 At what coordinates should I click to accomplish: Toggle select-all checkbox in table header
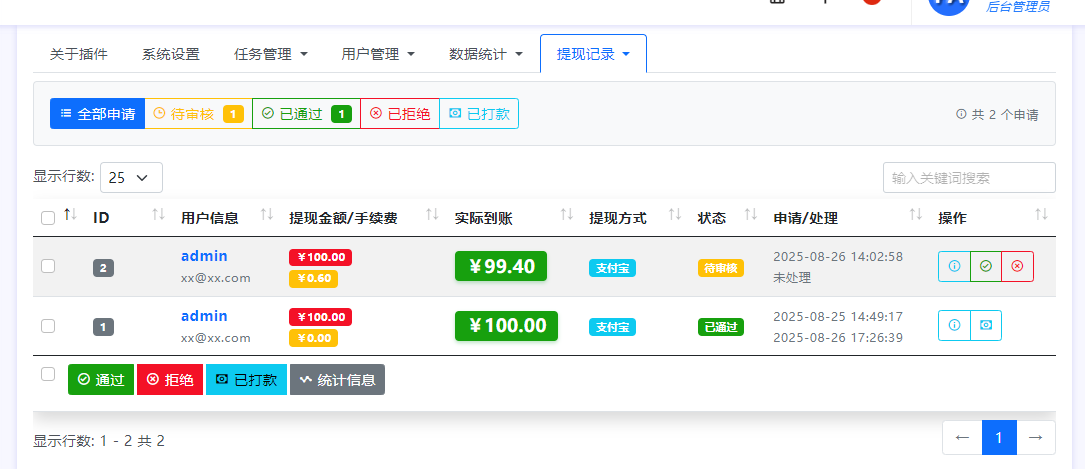pos(48,218)
